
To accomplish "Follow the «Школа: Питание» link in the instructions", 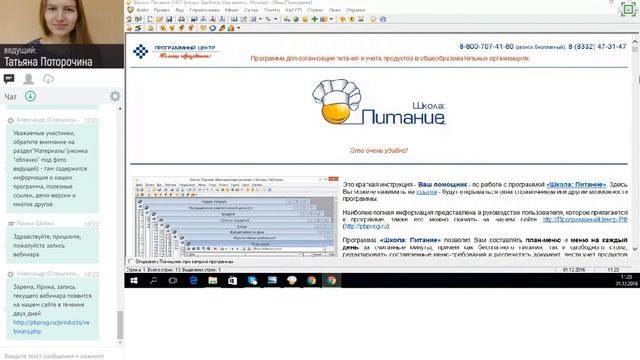I will tap(576, 184).
